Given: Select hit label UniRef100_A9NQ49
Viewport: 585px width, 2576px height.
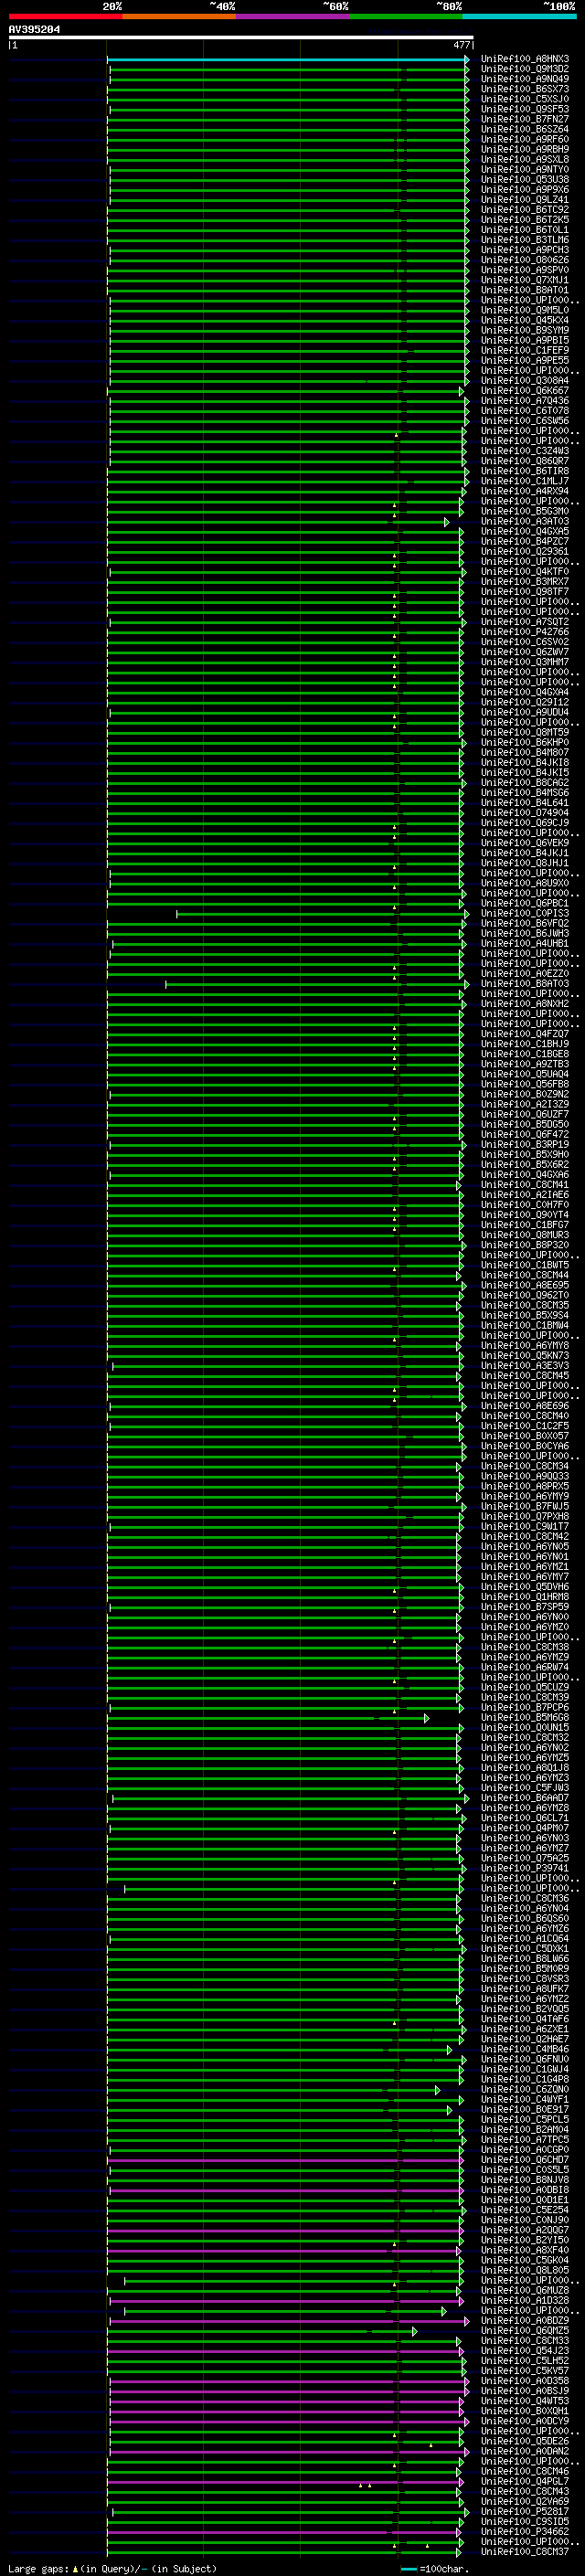Looking at the screenshot, I should point(525,79).
